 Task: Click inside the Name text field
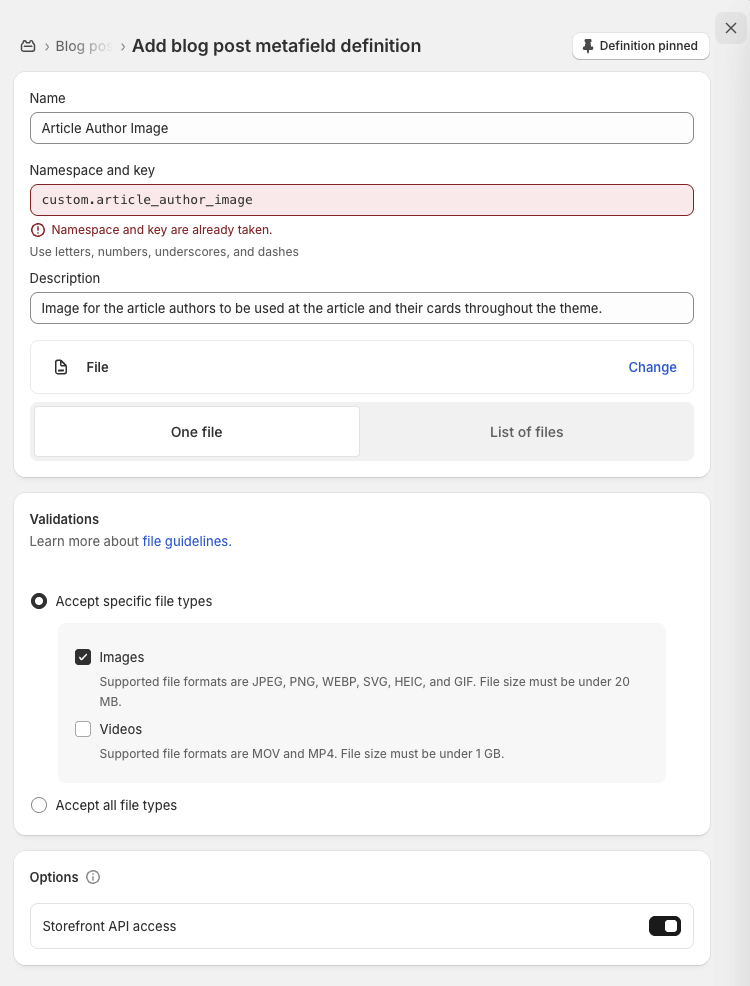(x=360, y=128)
